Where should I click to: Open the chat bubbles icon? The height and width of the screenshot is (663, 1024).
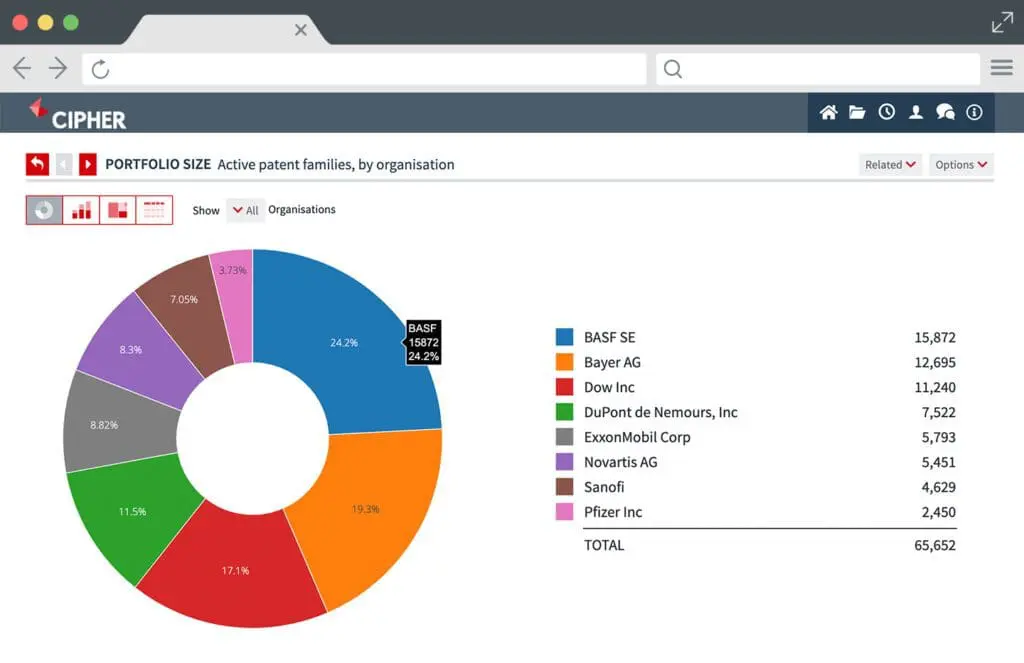click(945, 112)
